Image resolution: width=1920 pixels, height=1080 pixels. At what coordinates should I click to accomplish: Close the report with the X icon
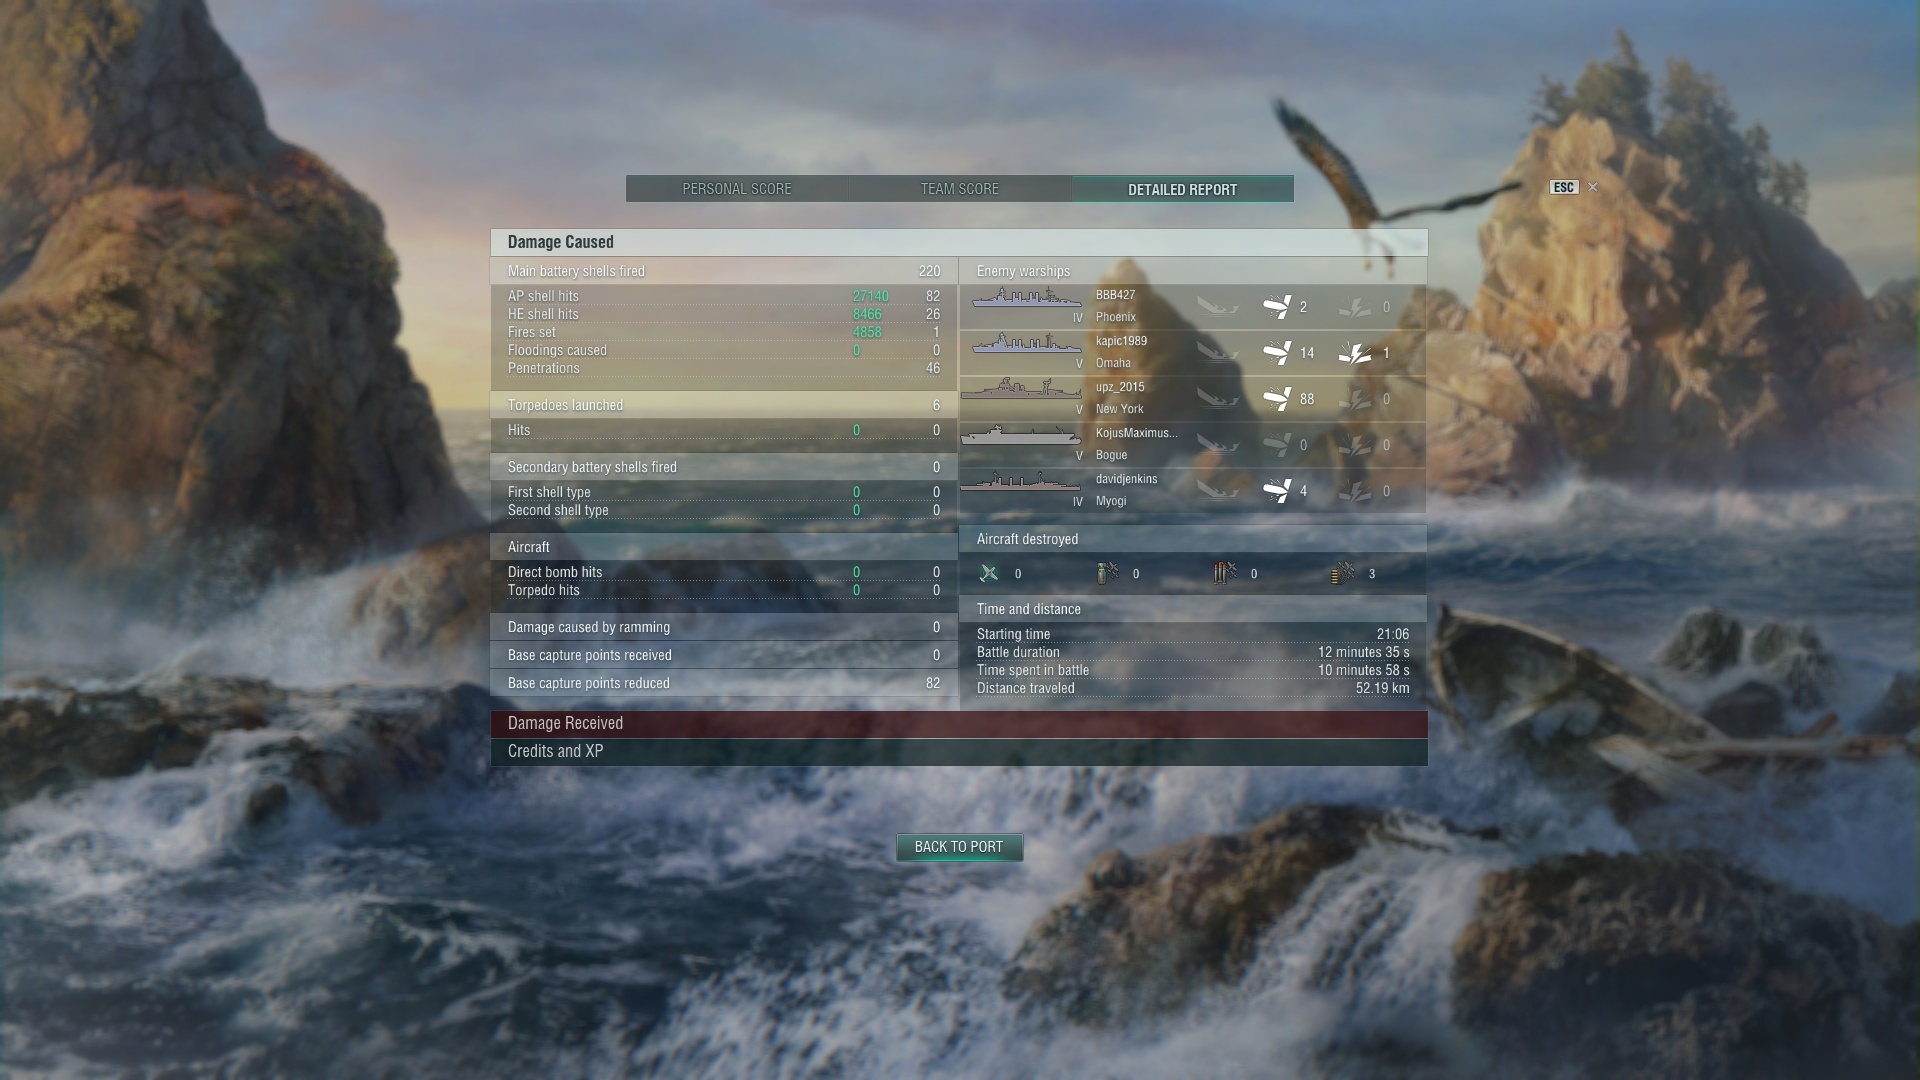coord(1593,187)
